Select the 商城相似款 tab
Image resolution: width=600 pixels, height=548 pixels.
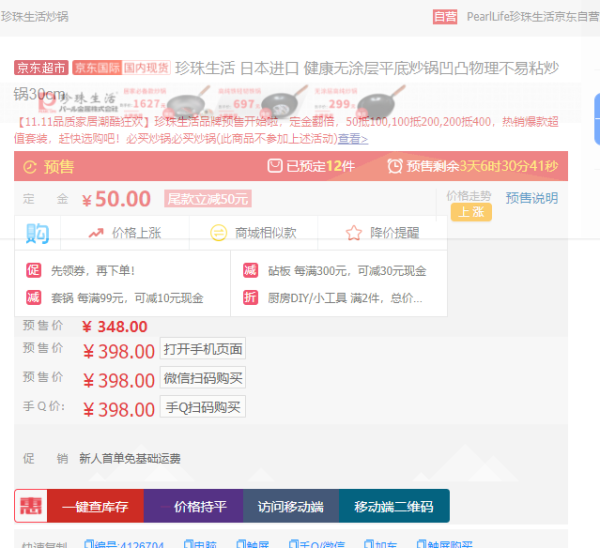pyautogui.click(x=254, y=233)
